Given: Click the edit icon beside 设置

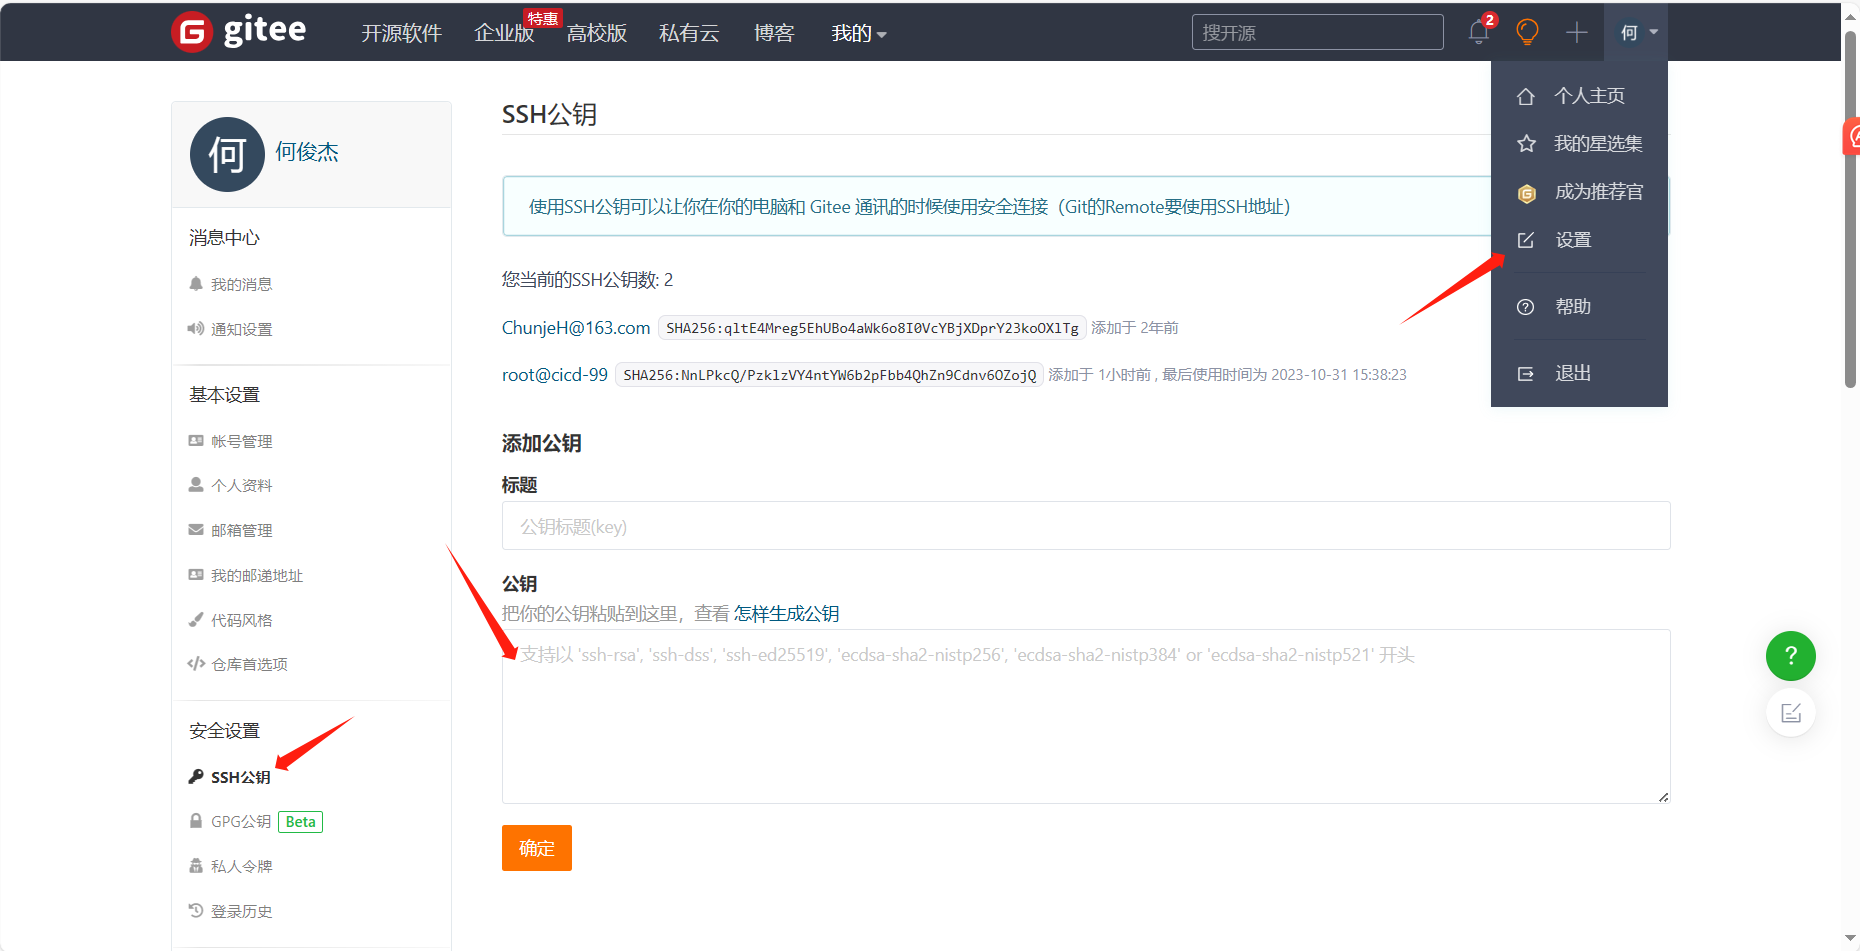Looking at the screenshot, I should pyautogui.click(x=1526, y=240).
